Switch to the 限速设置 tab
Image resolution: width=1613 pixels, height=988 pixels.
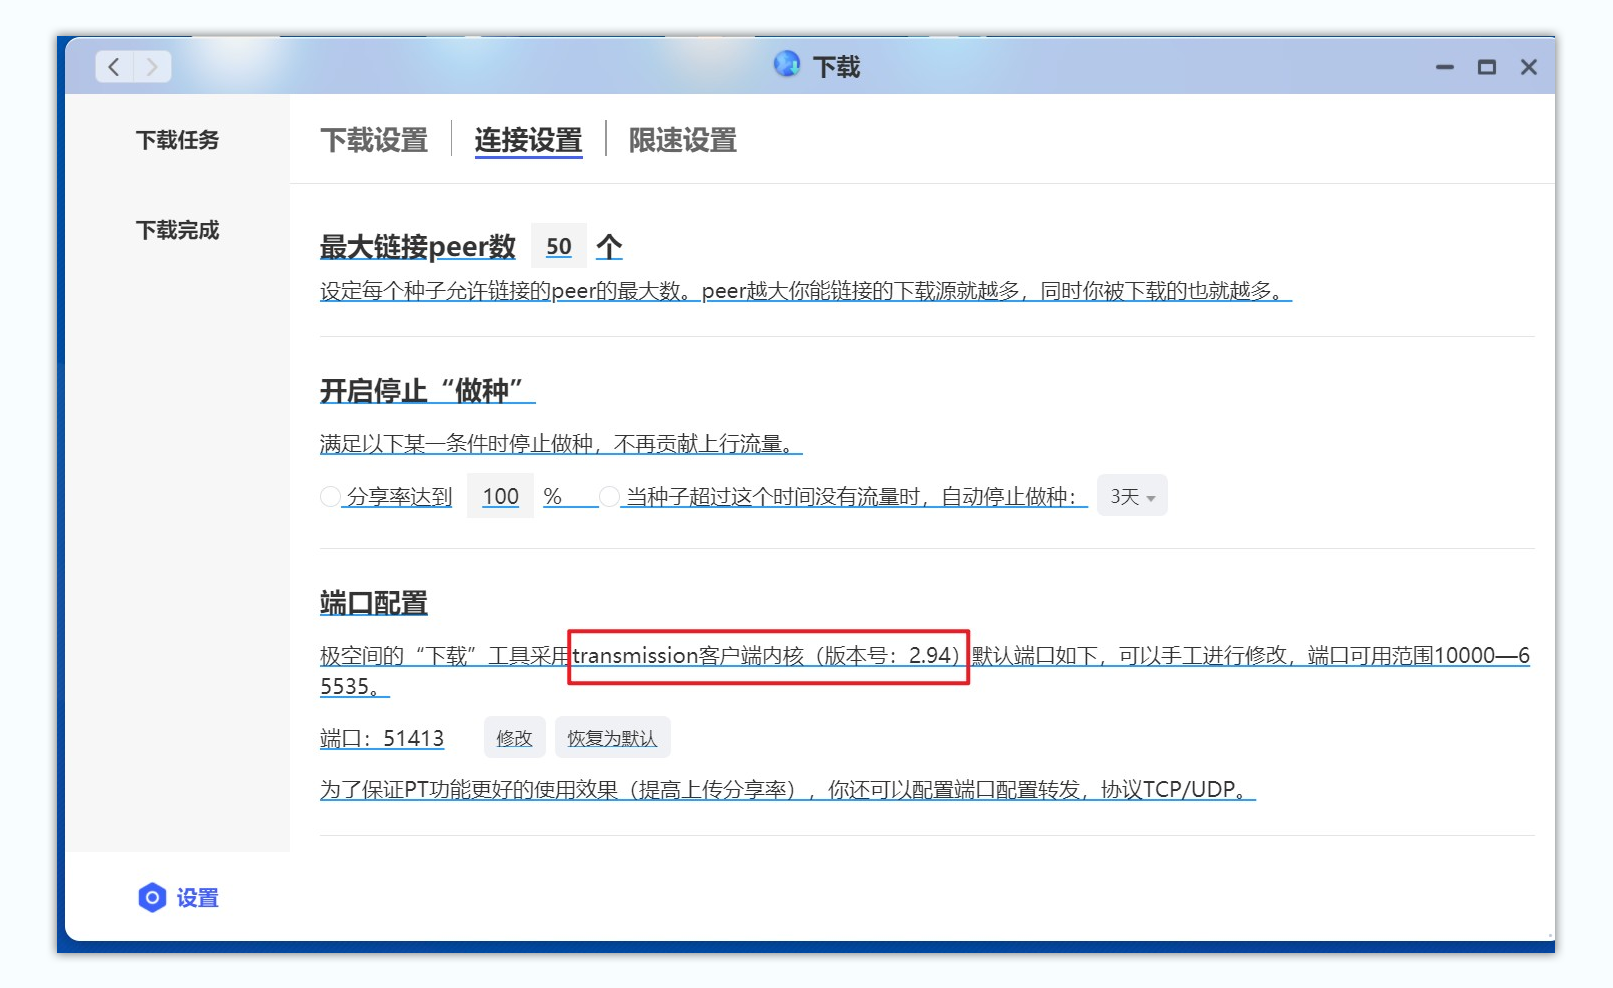point(682,140)
